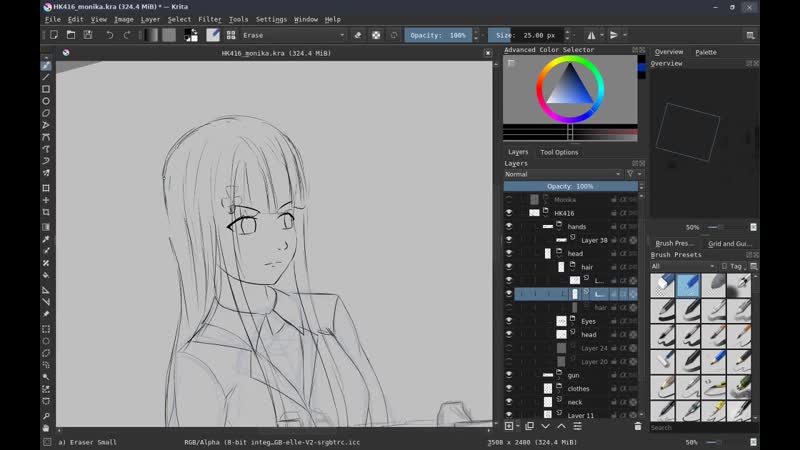Toggle preserve alpha in toolbar

point(376,35)
